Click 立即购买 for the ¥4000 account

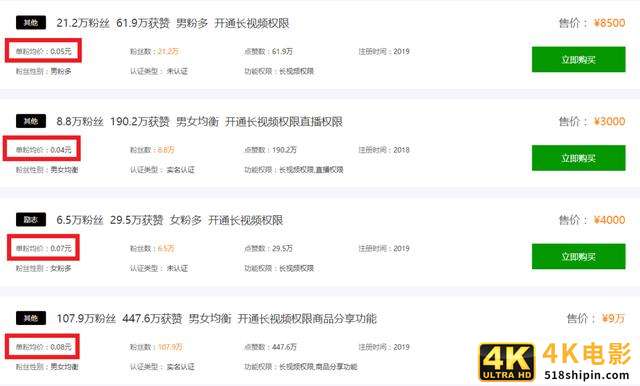tap(578, 256)
